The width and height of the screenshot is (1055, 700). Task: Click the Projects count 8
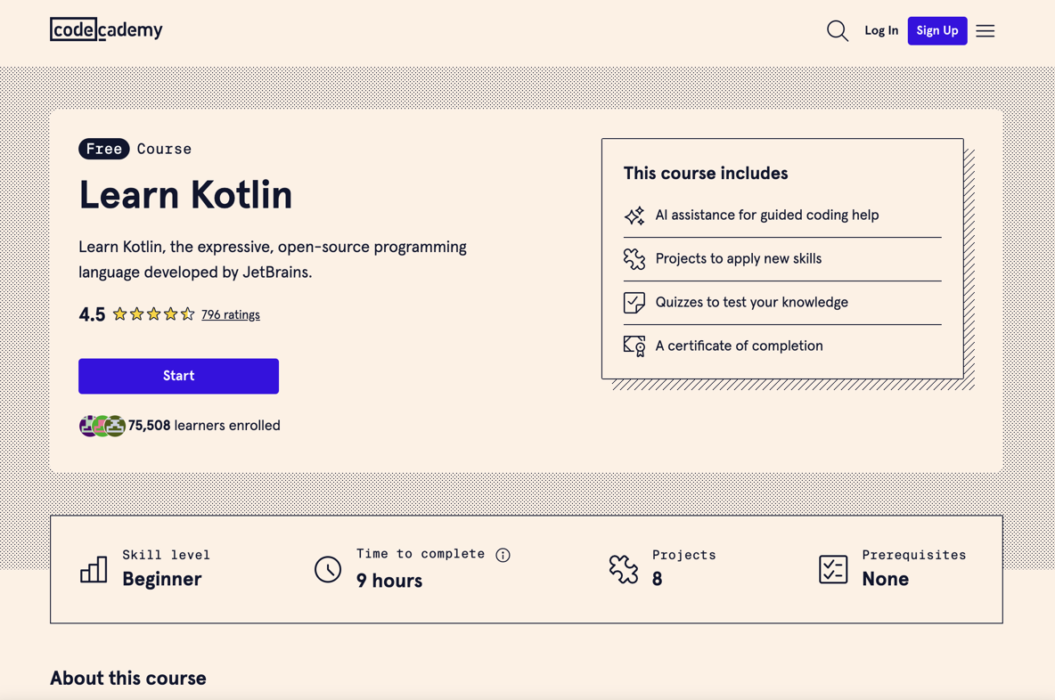657,579
